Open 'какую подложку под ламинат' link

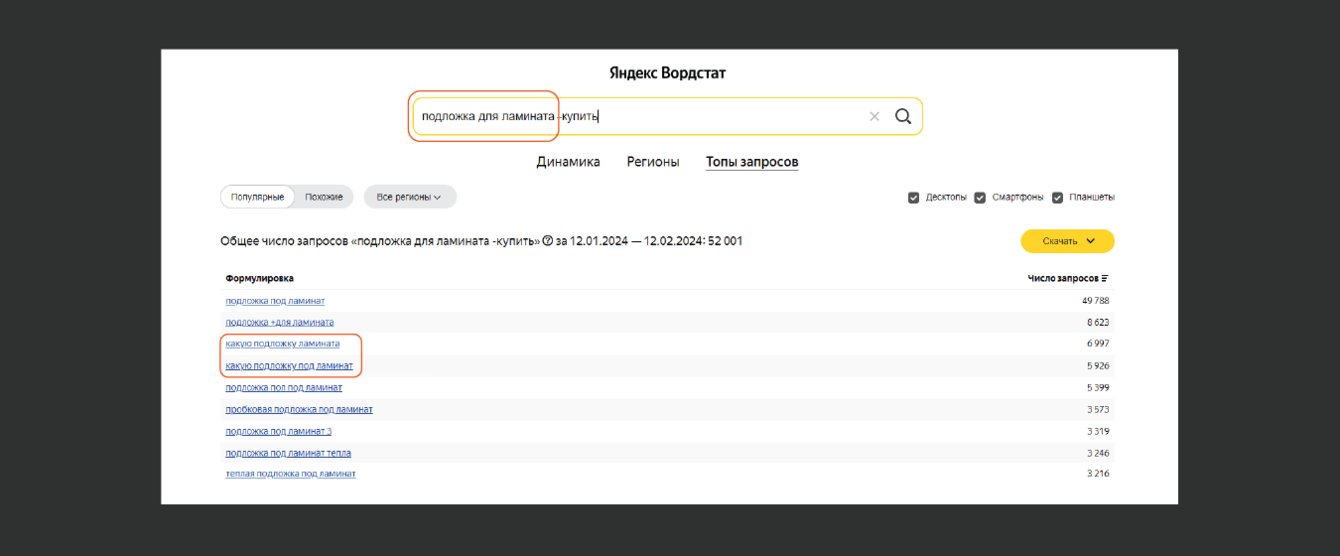click(289, 366)
